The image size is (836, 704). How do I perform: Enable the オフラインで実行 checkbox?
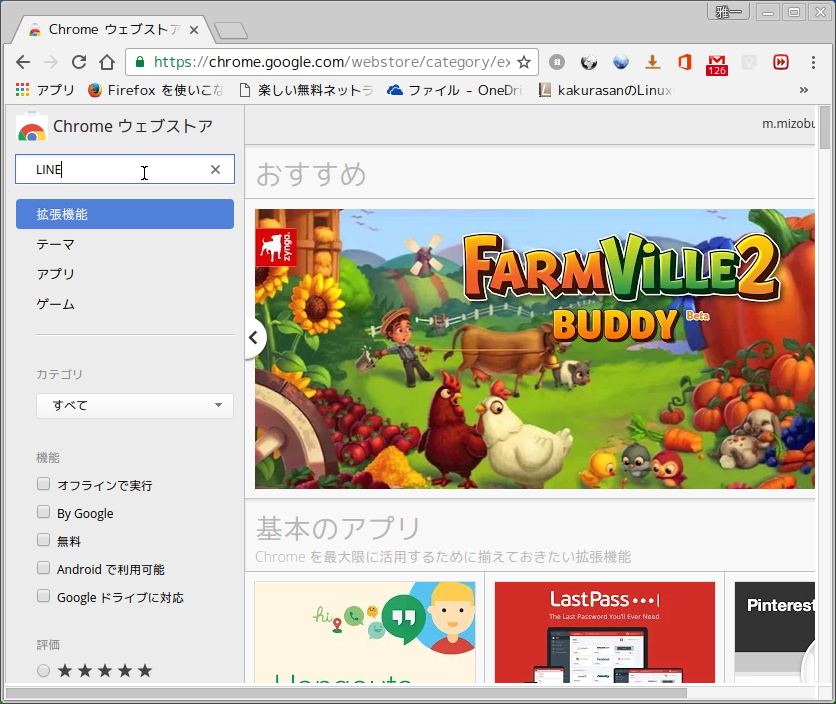click(x=44, y=484)
